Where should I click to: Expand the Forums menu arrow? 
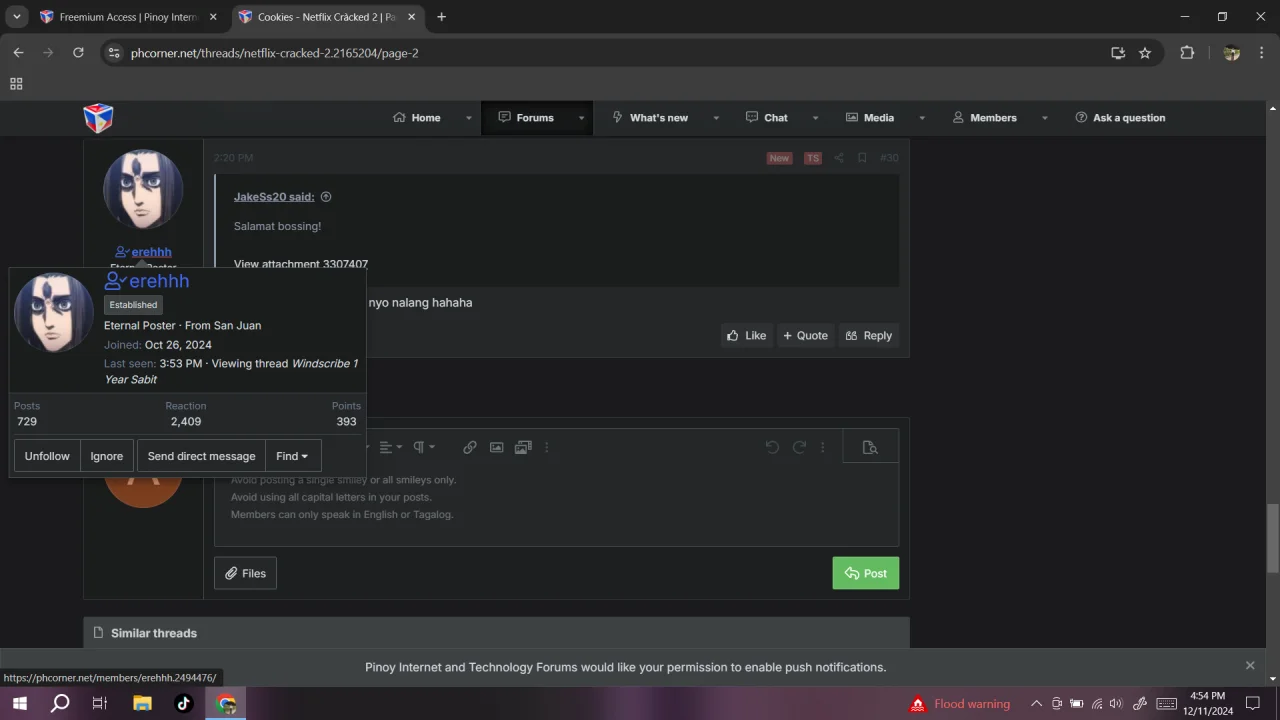point(581,118)
